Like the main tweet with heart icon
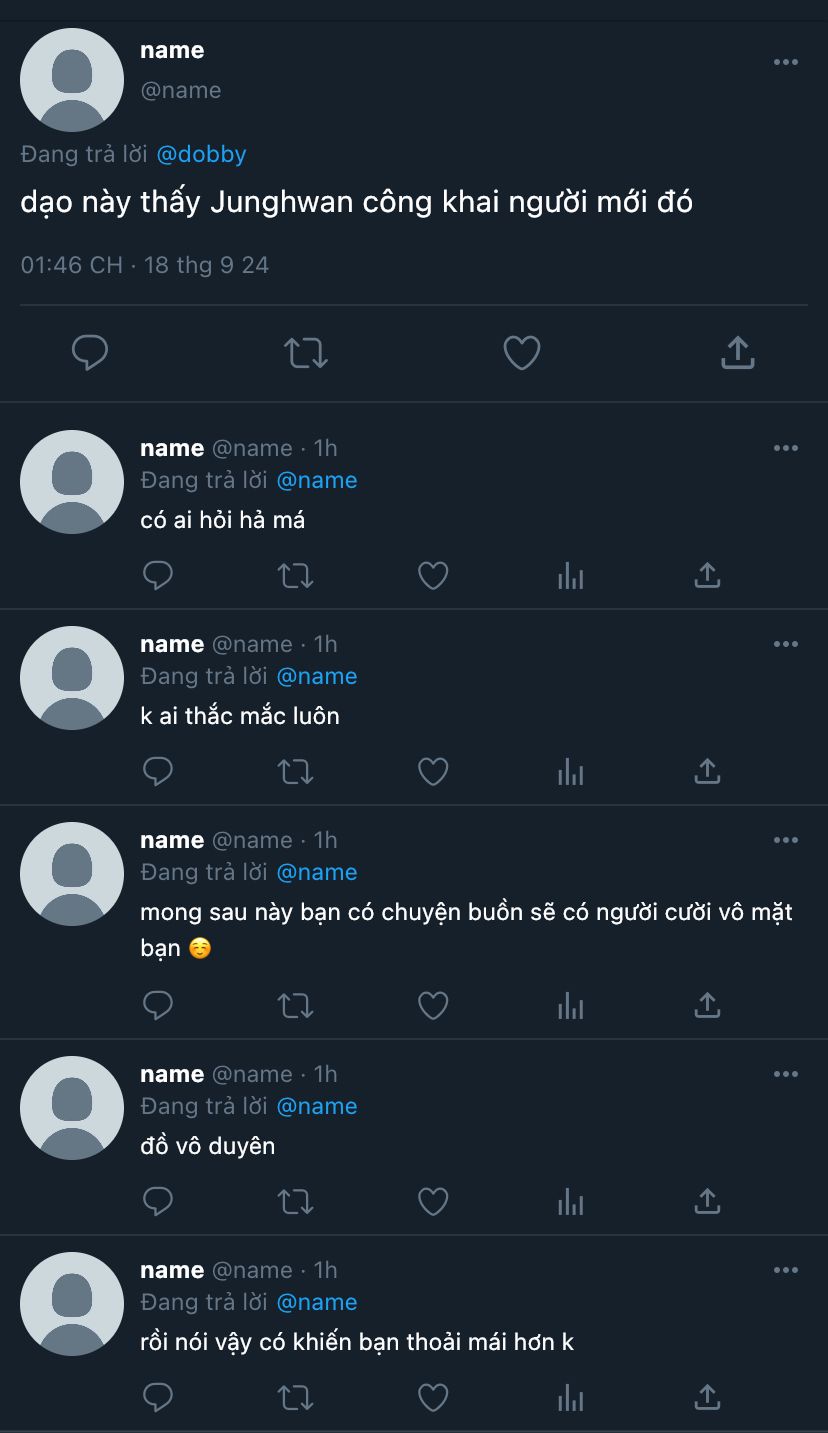 tap(521, 352)
